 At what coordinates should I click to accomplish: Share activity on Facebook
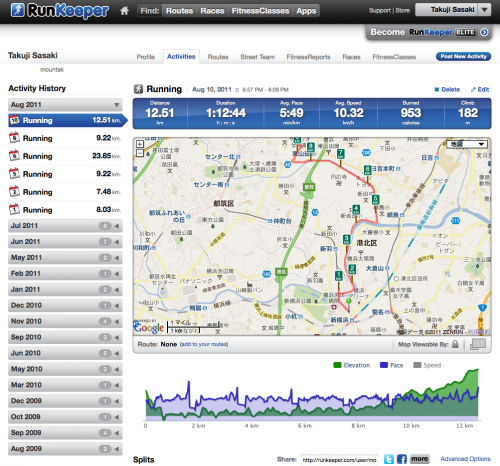(402, 459)
